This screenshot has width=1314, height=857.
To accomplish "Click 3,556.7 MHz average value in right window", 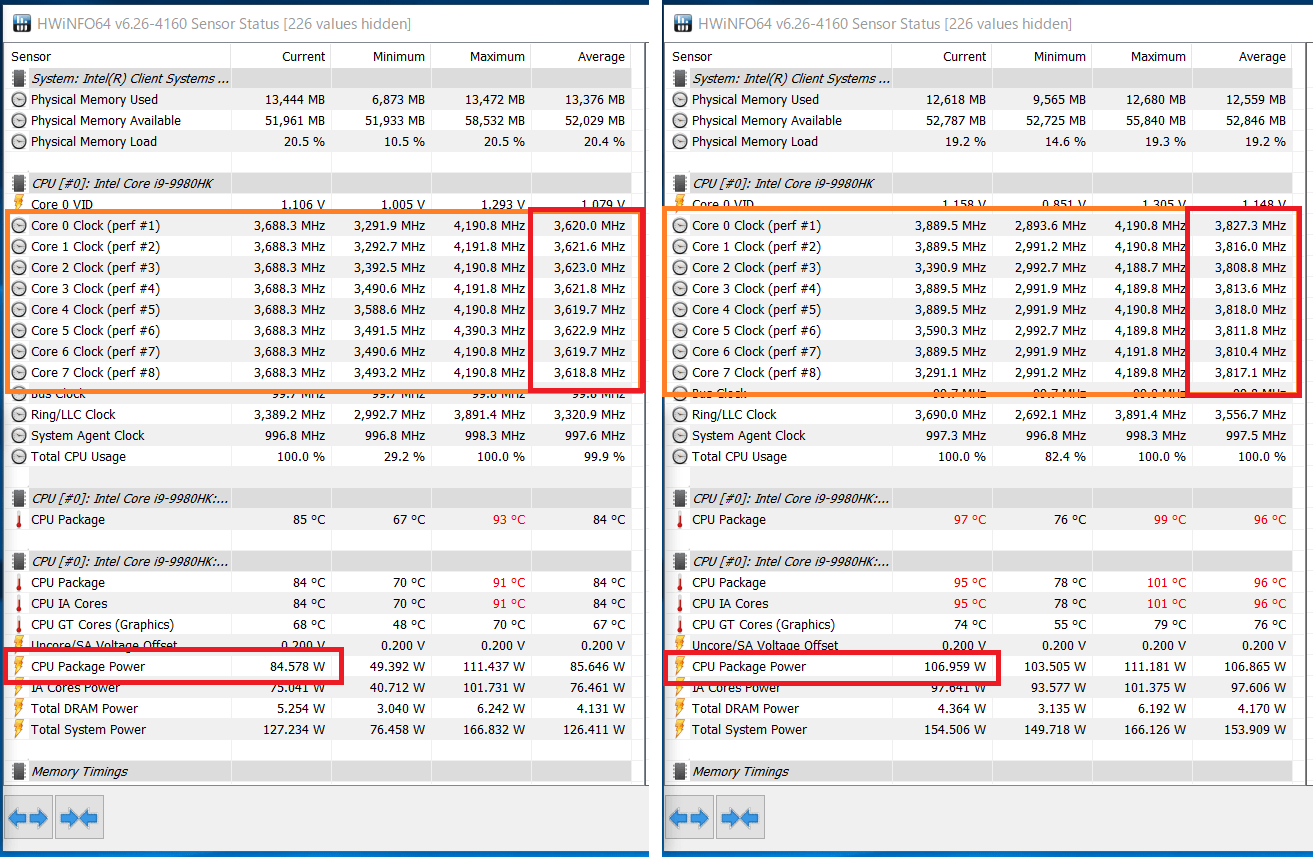I will click(1251, 415).
